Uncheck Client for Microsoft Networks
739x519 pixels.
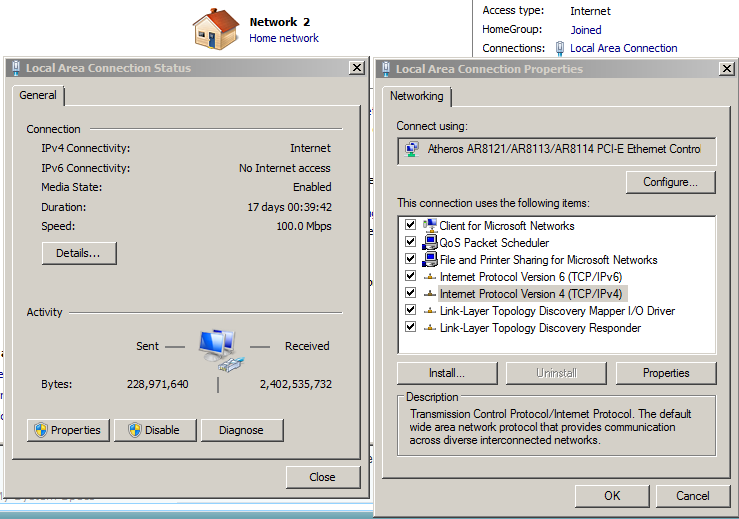coord(411,225)
